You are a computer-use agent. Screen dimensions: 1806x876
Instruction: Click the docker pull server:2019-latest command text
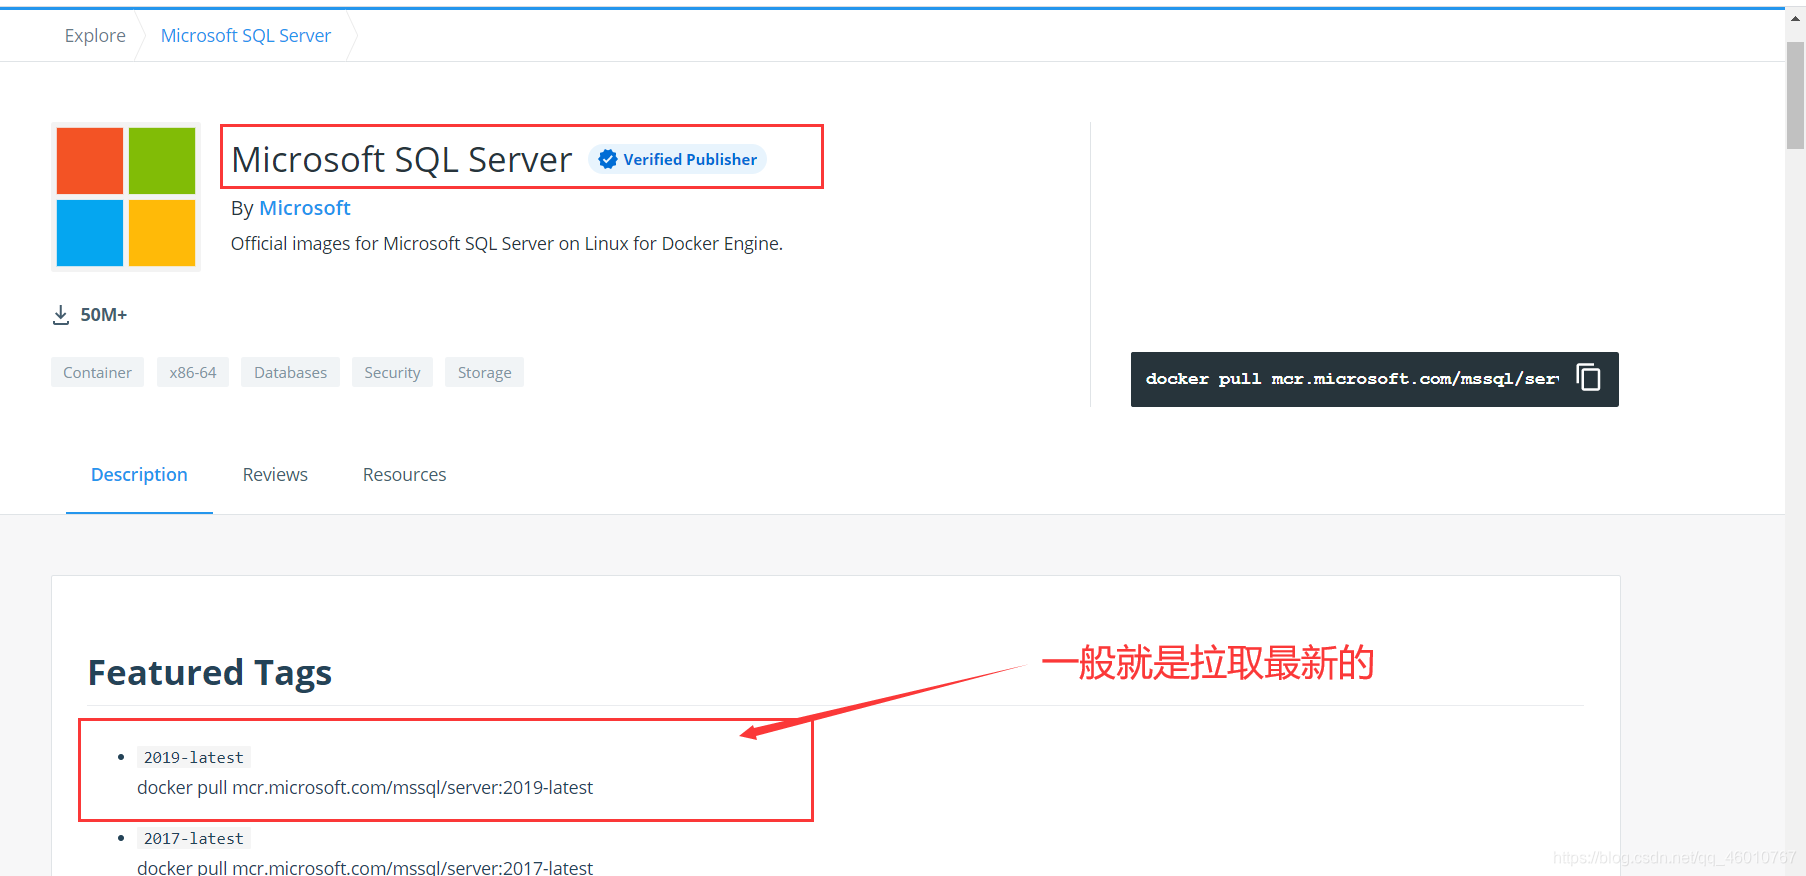coord(365,788)
